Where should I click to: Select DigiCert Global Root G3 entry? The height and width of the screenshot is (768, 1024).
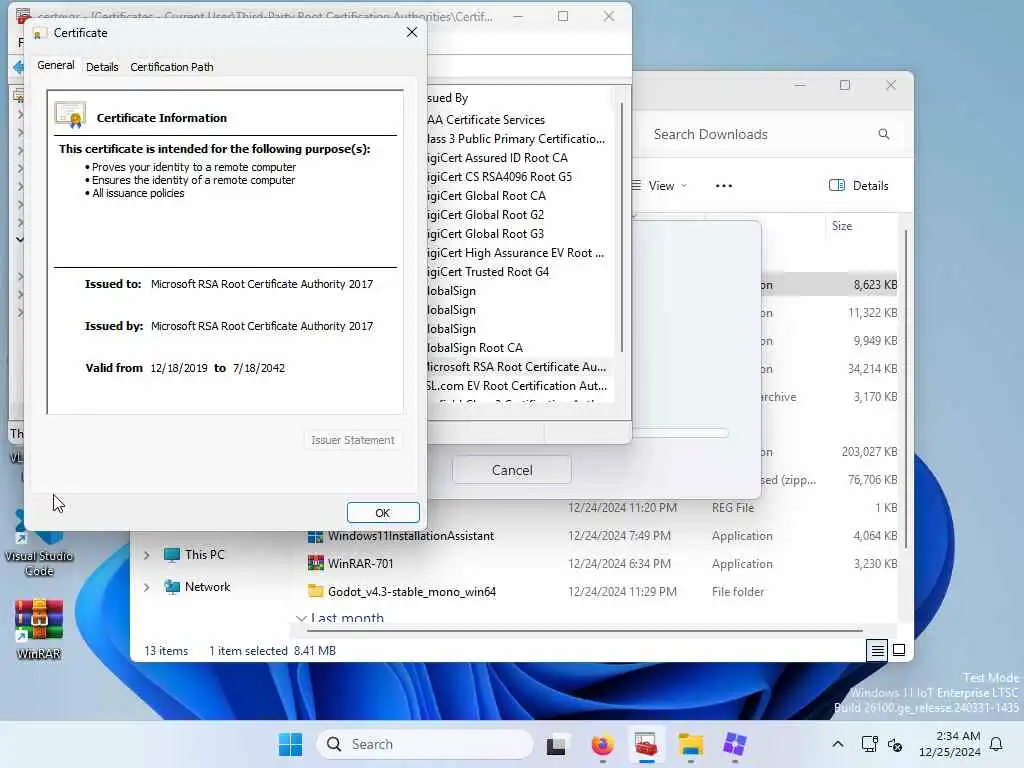[x=485, y=234]
